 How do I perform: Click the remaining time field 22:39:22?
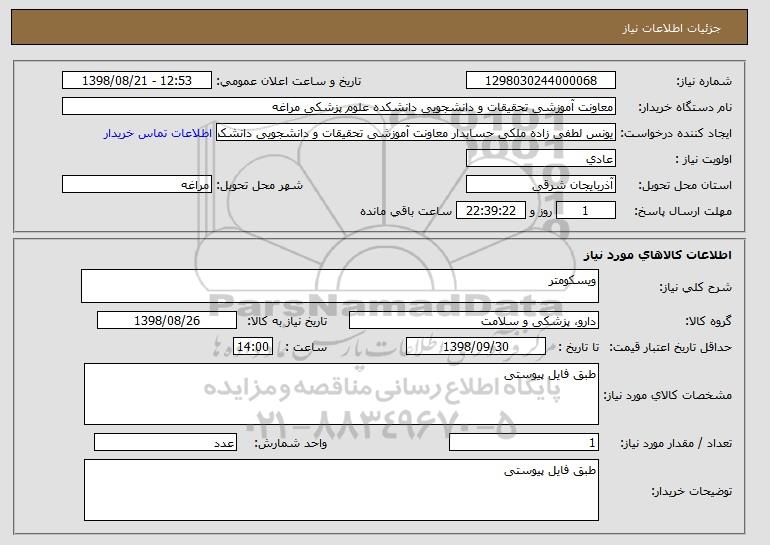pyautogui.click(x=491, y=211)
